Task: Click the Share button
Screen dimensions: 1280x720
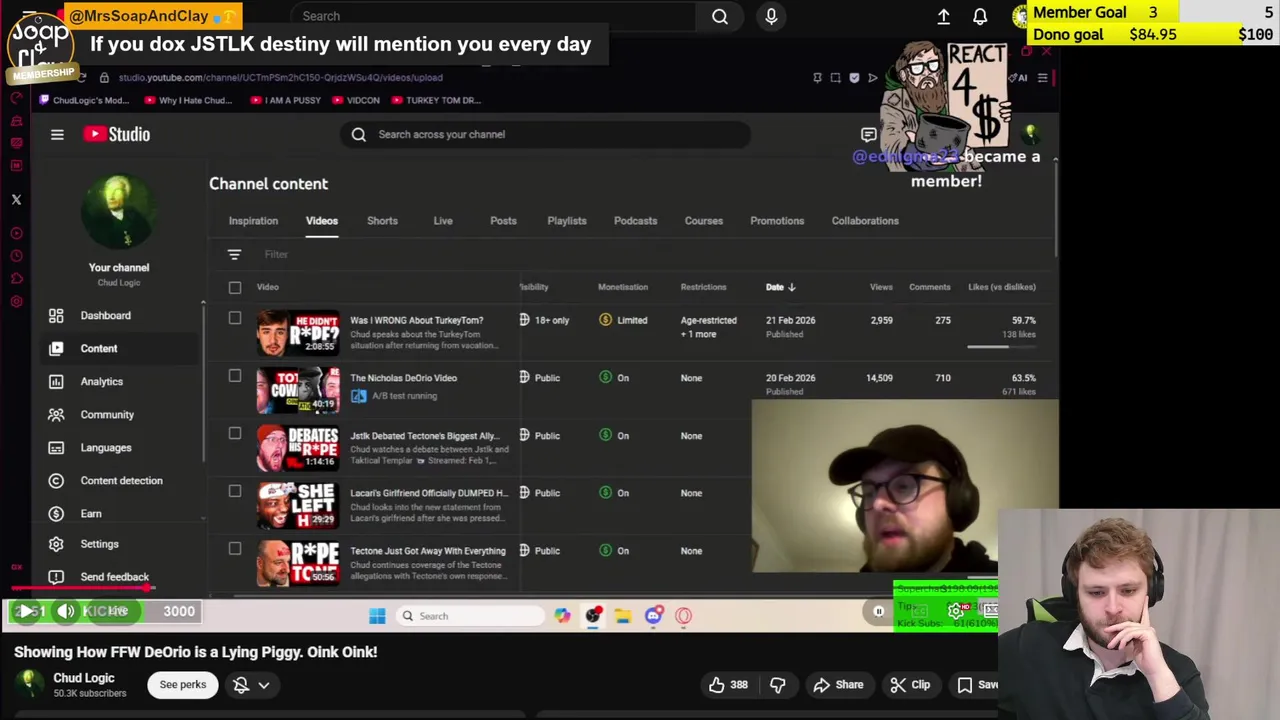Action: (x=838, y=685)
